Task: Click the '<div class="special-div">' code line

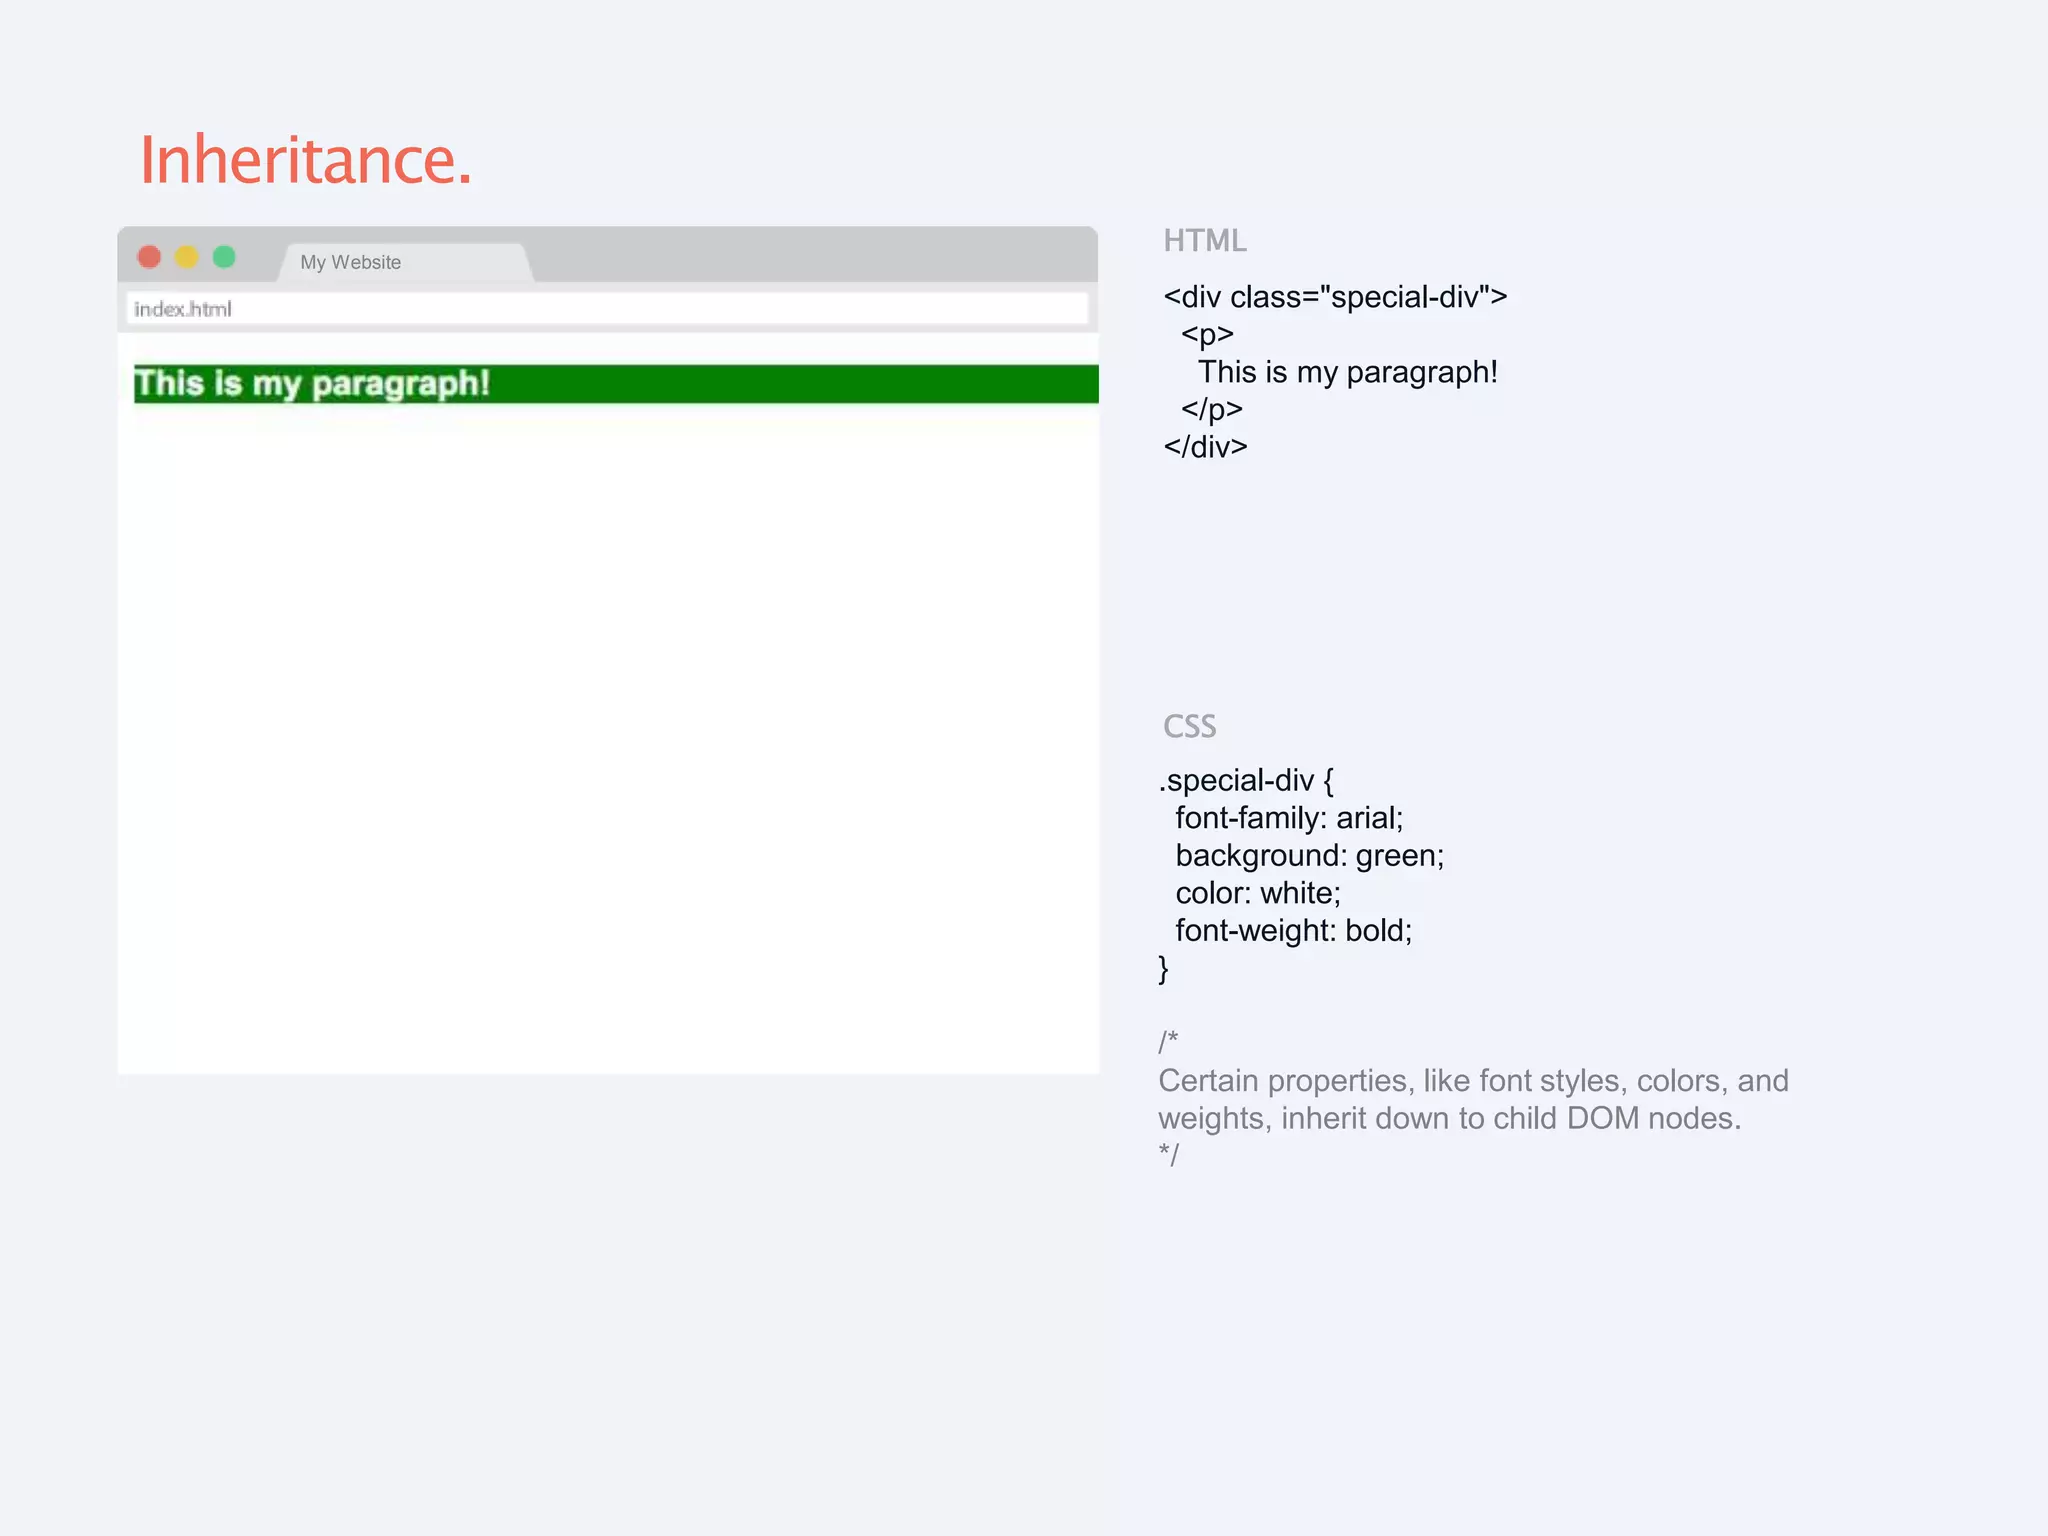Action: (1335, 297)
